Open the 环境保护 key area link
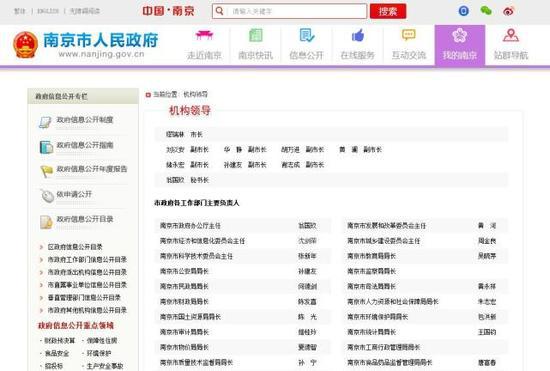This screenshot has height=371, width=550. click(99, 353)
